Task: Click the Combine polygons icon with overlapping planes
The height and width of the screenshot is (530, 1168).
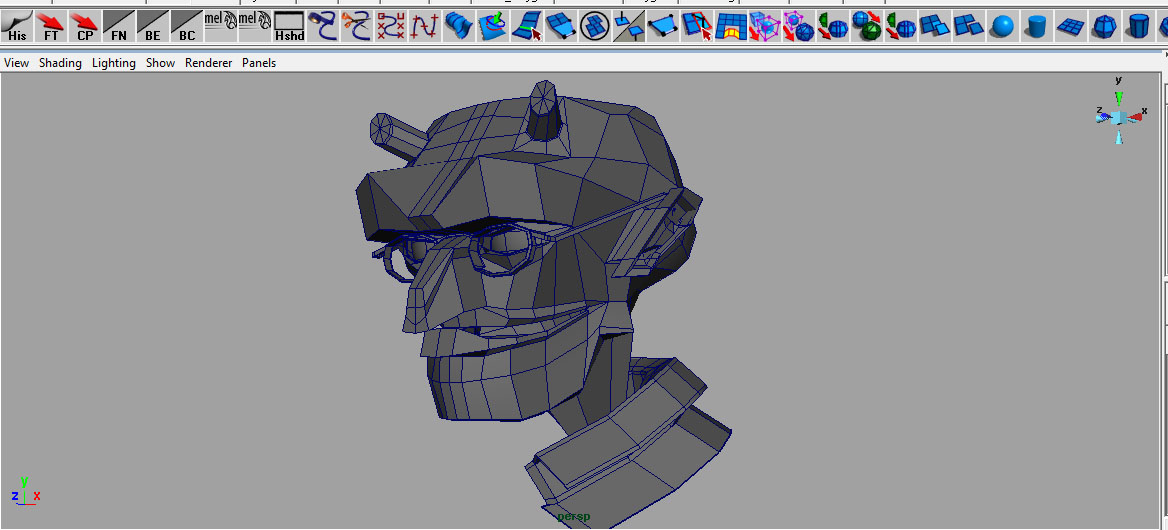Action: point(934,26)
